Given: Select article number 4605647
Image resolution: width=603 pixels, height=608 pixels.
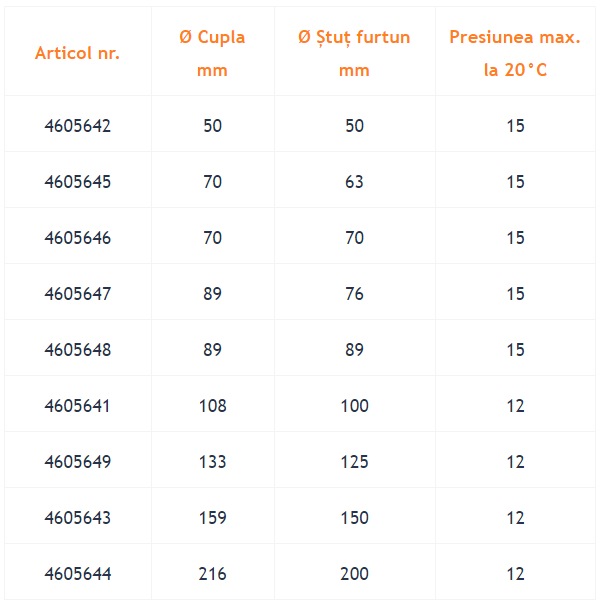Looking at the screenshot, I should click(x=78, y=294).
